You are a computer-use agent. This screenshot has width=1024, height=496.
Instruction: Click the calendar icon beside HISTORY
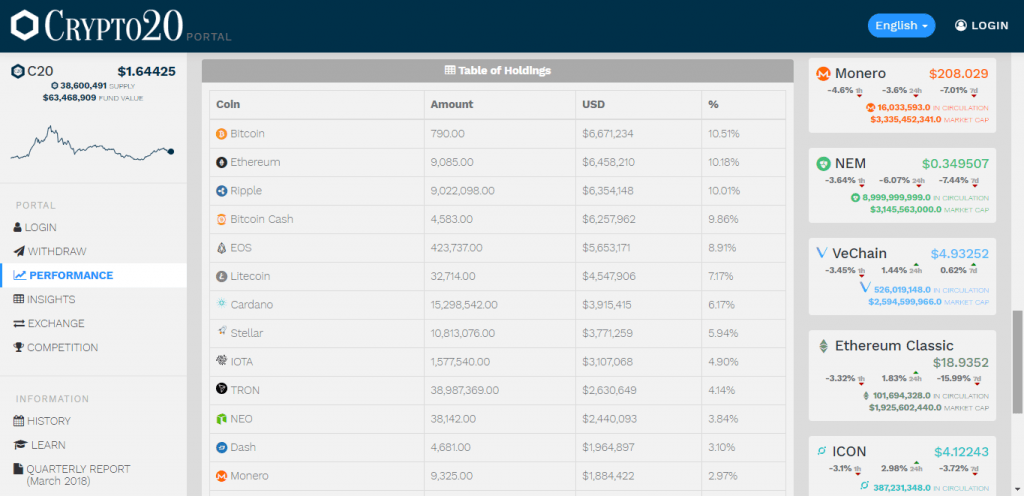point(18,421)
